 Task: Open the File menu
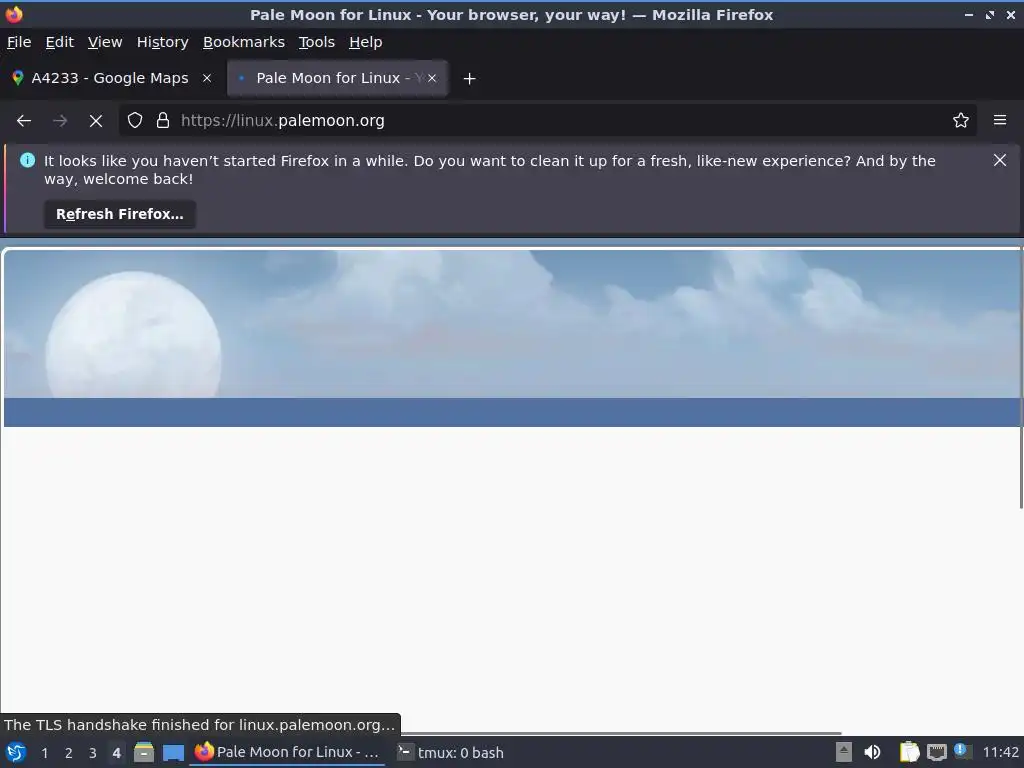19,42
